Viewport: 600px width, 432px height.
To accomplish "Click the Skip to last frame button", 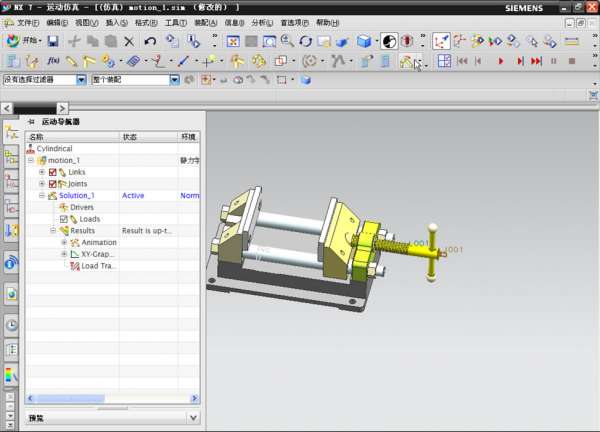I will [536, 61].
